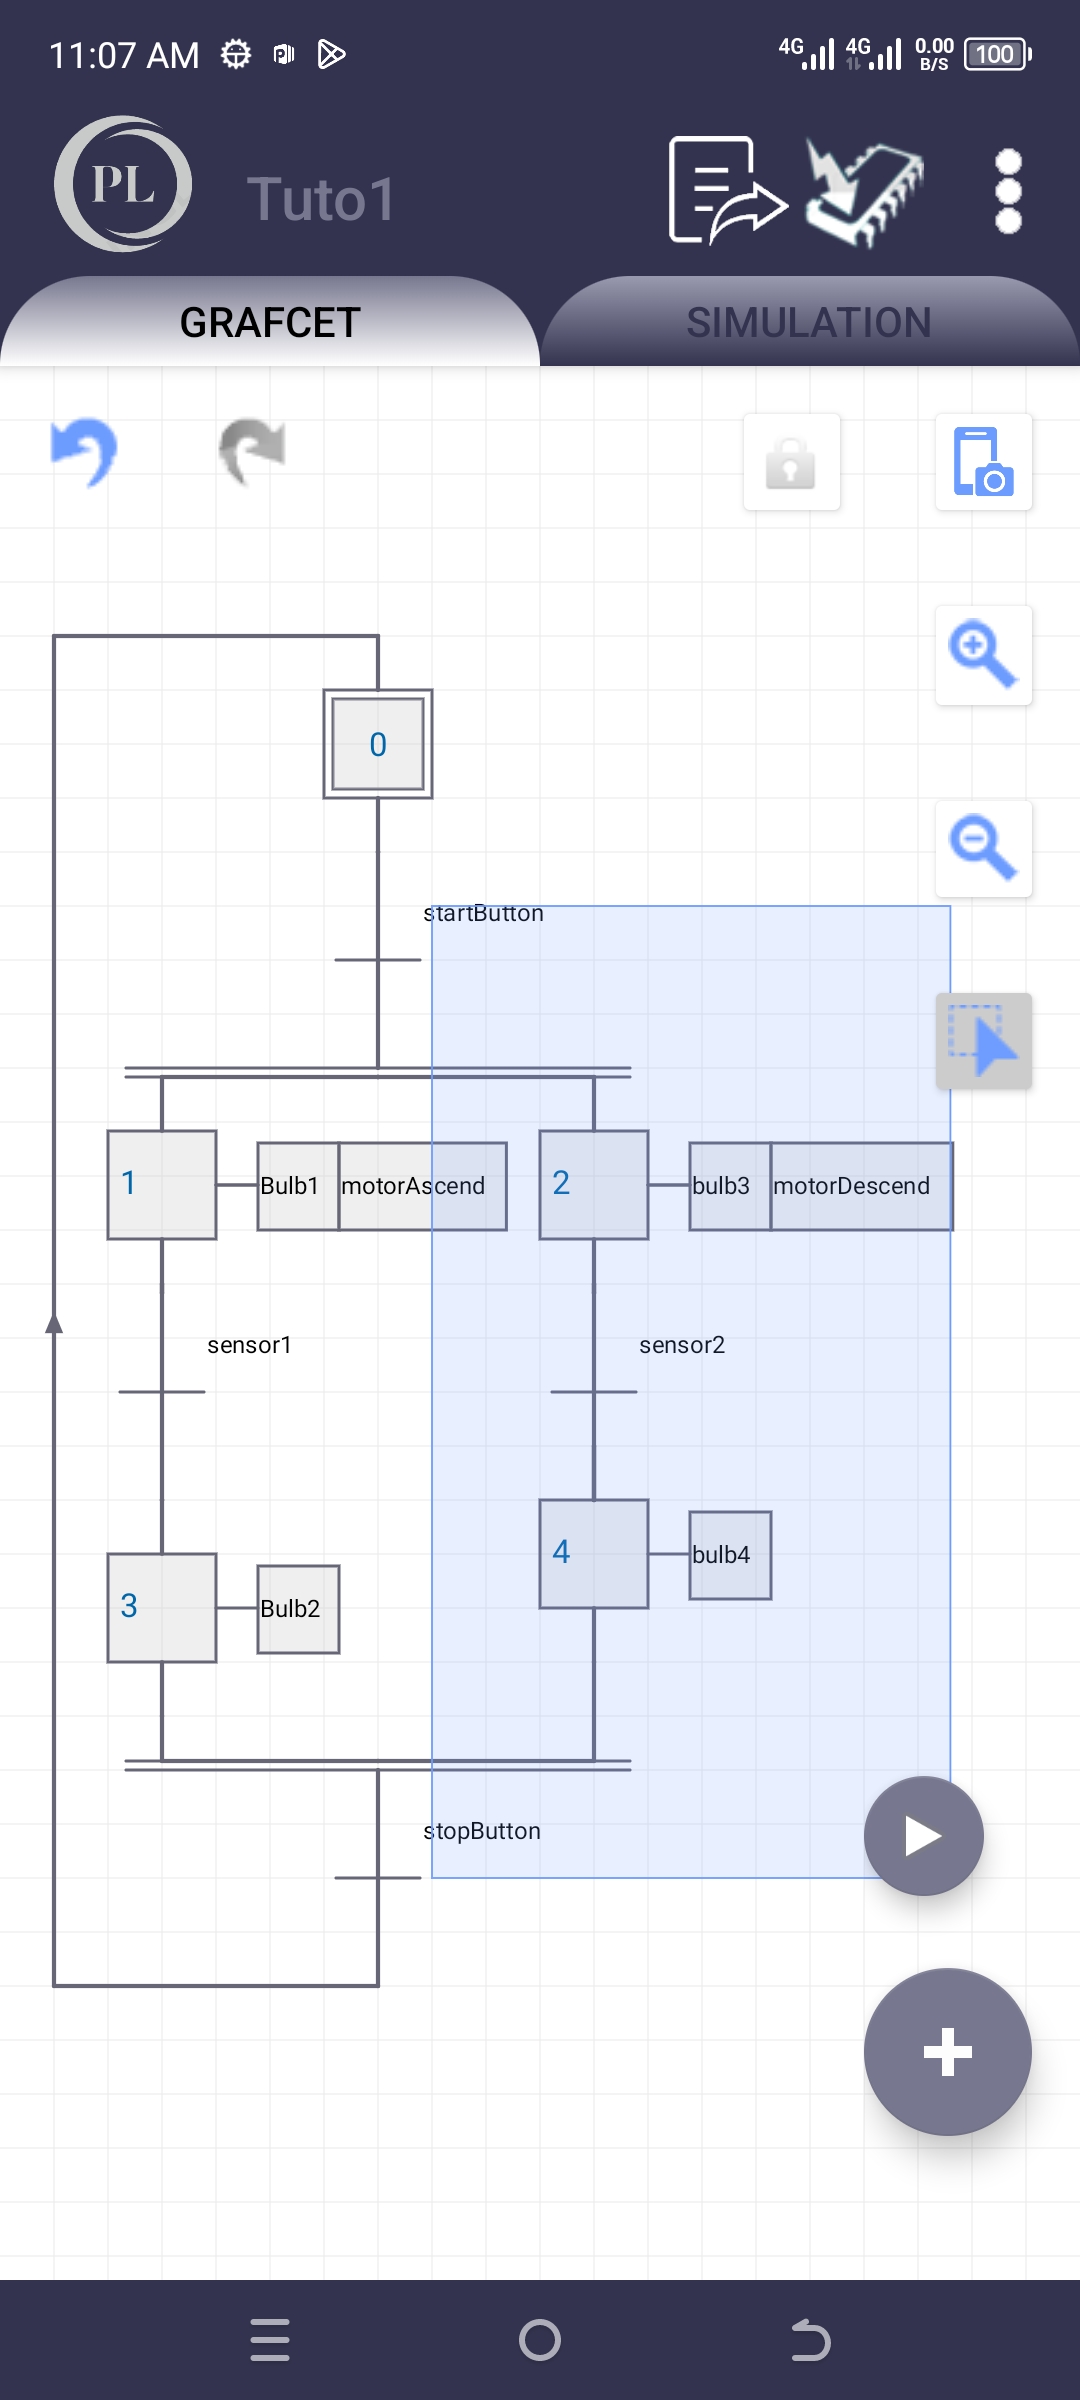This screenshot has width=1080, height=2400.
Task: Open the three-dot overflow menu
Action: [x=1008, y=191]
